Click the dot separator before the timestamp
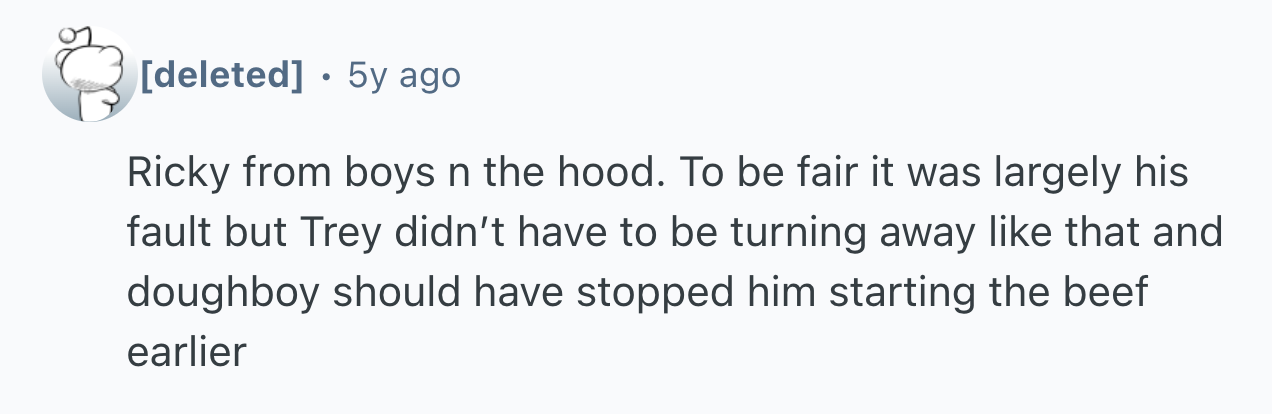Image resolution: width=1272 pixels, height=414 pixels. click(x=325, y=75)
